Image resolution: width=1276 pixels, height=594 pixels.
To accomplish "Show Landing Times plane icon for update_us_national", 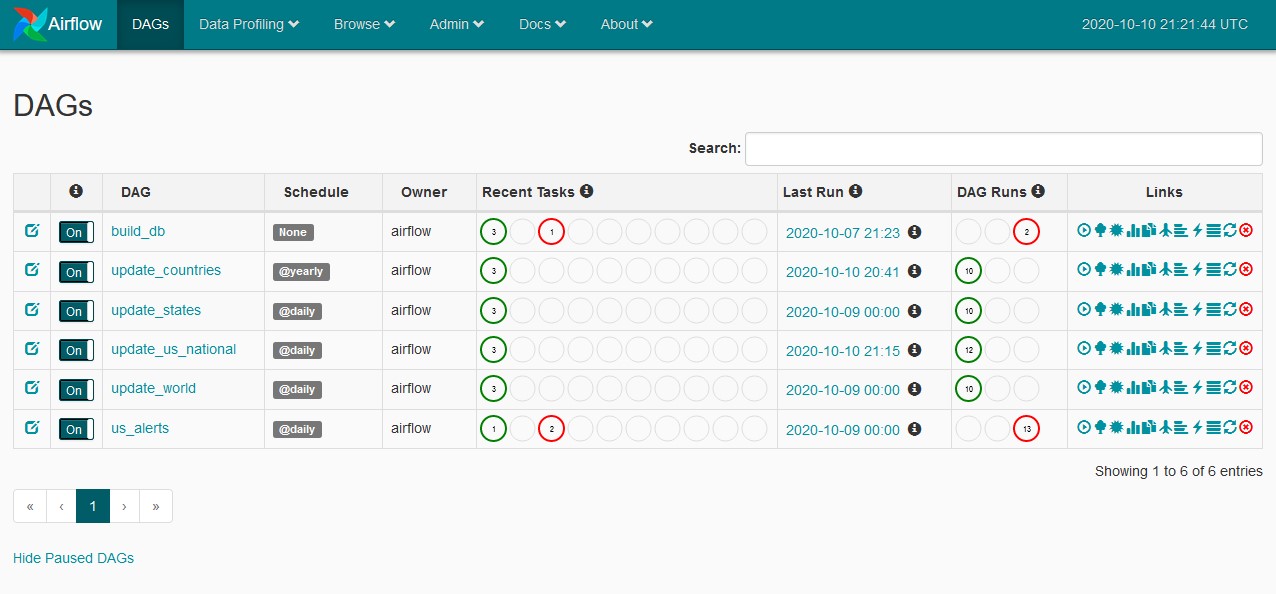I will pyautogui.click(x=1165, y=349).
